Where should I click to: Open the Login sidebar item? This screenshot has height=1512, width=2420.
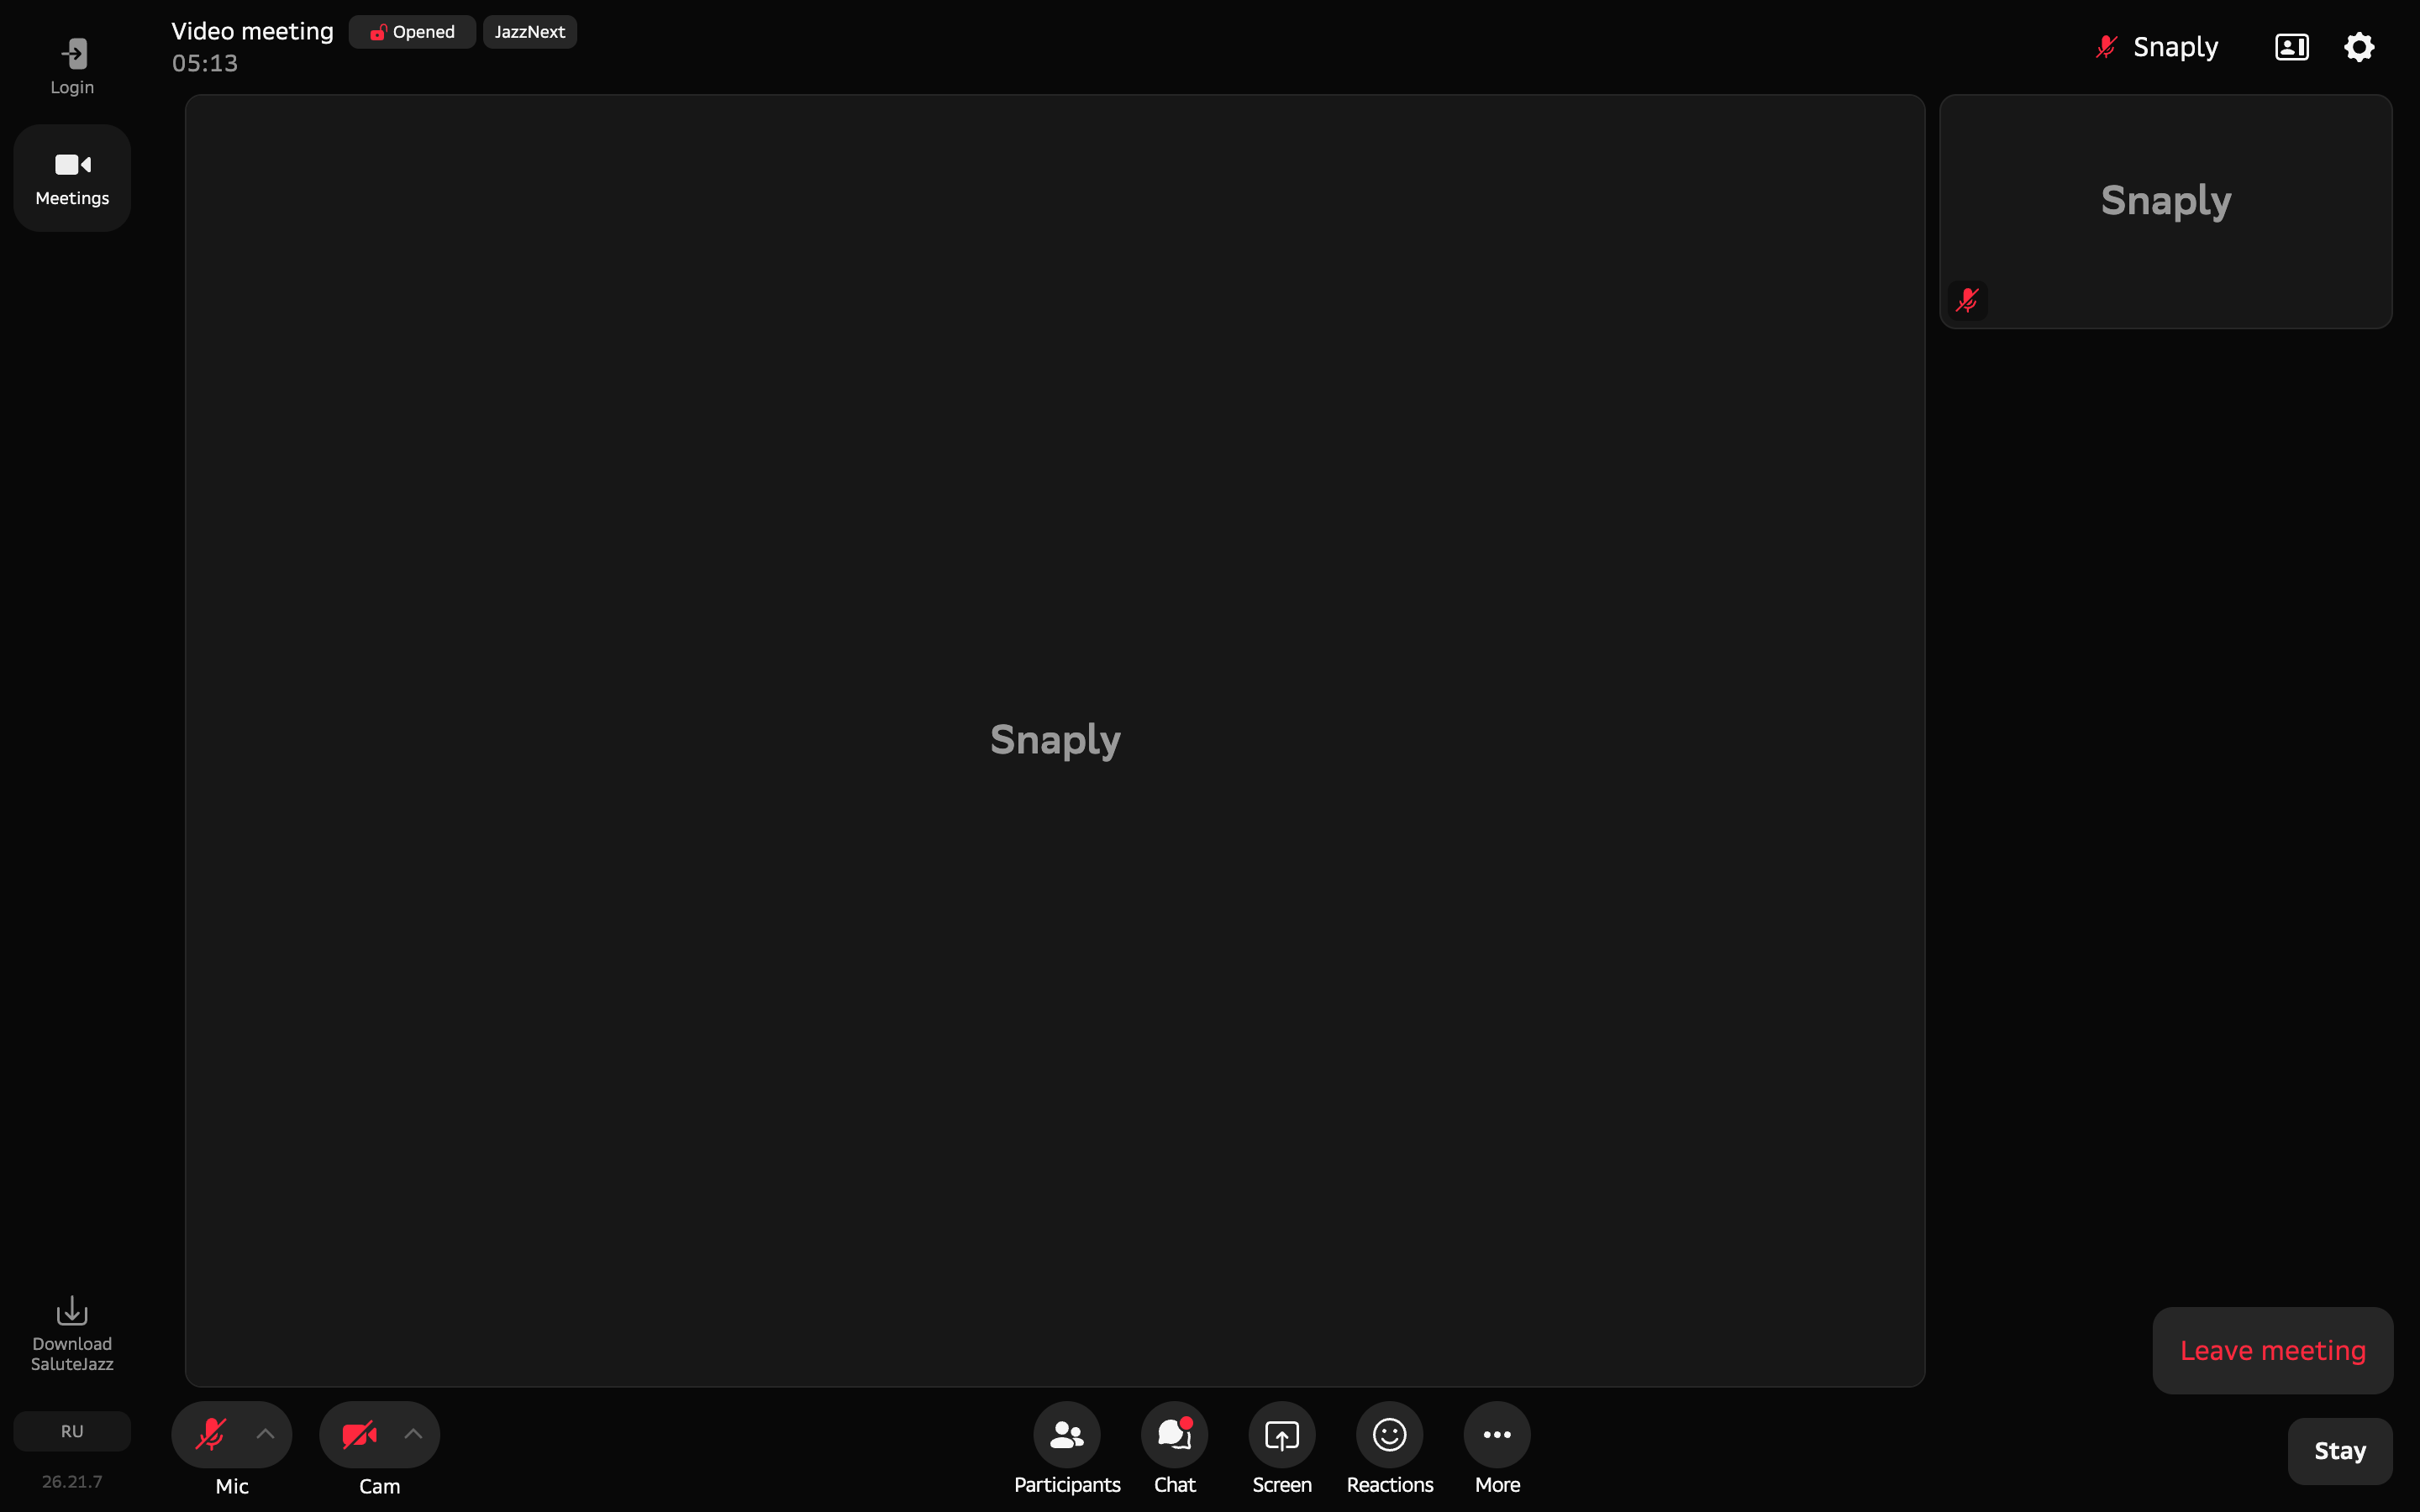click(x=72, y=66)
